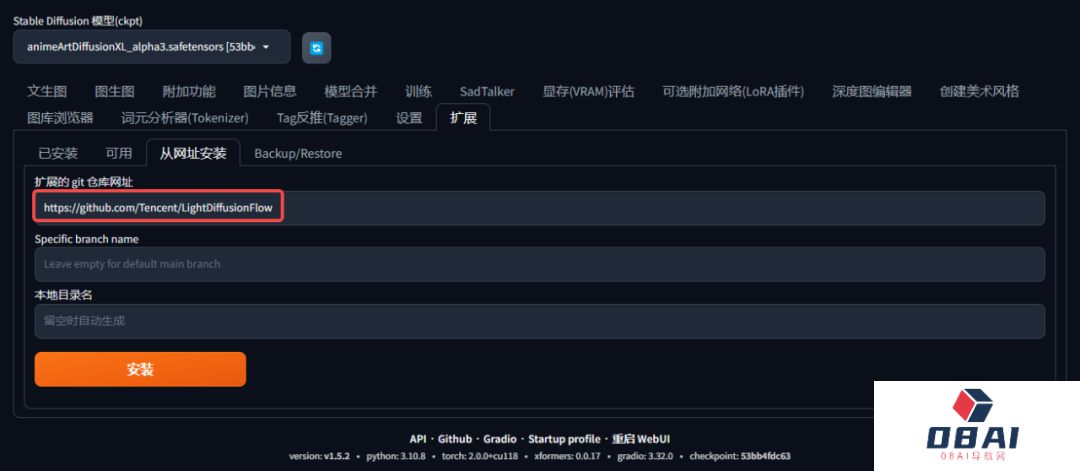Click the checkpoint: 53bb4fdc63 text
The width and height of the screenshot is (1080, 471).
742,456
